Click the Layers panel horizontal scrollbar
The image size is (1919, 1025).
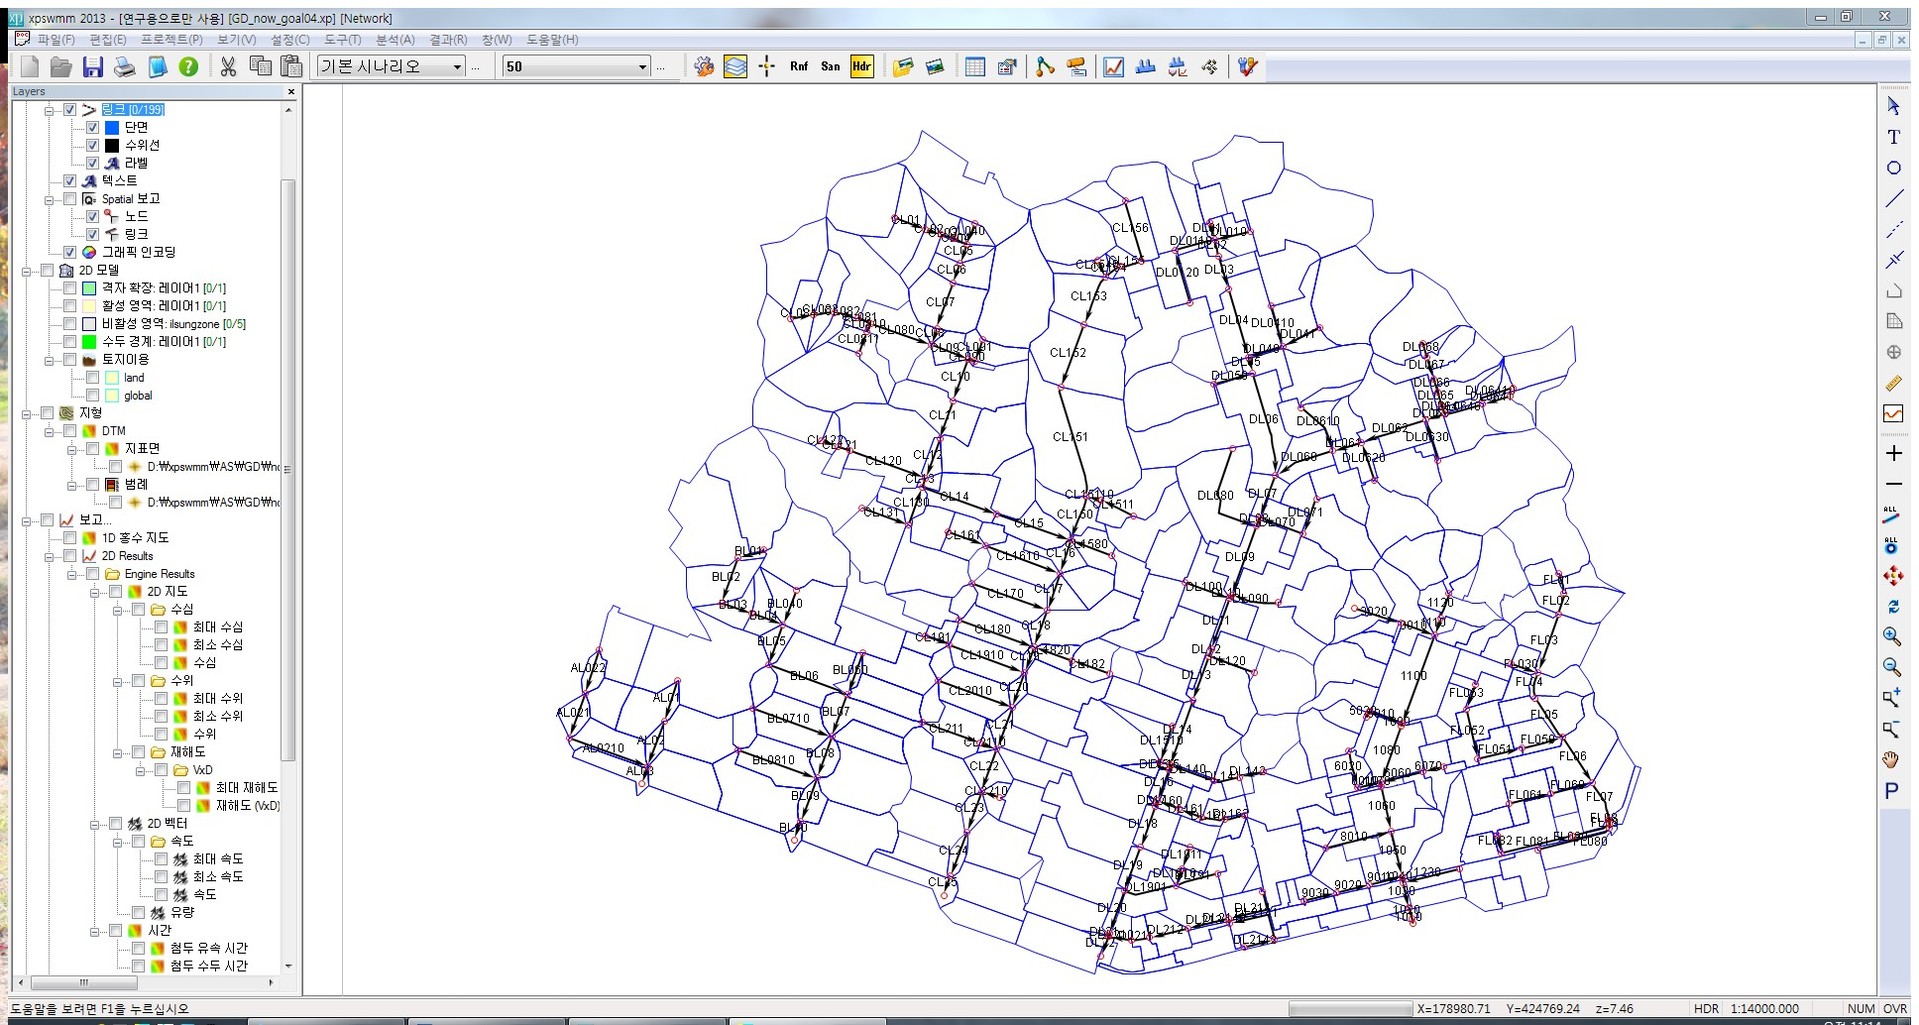click(84, 983)
